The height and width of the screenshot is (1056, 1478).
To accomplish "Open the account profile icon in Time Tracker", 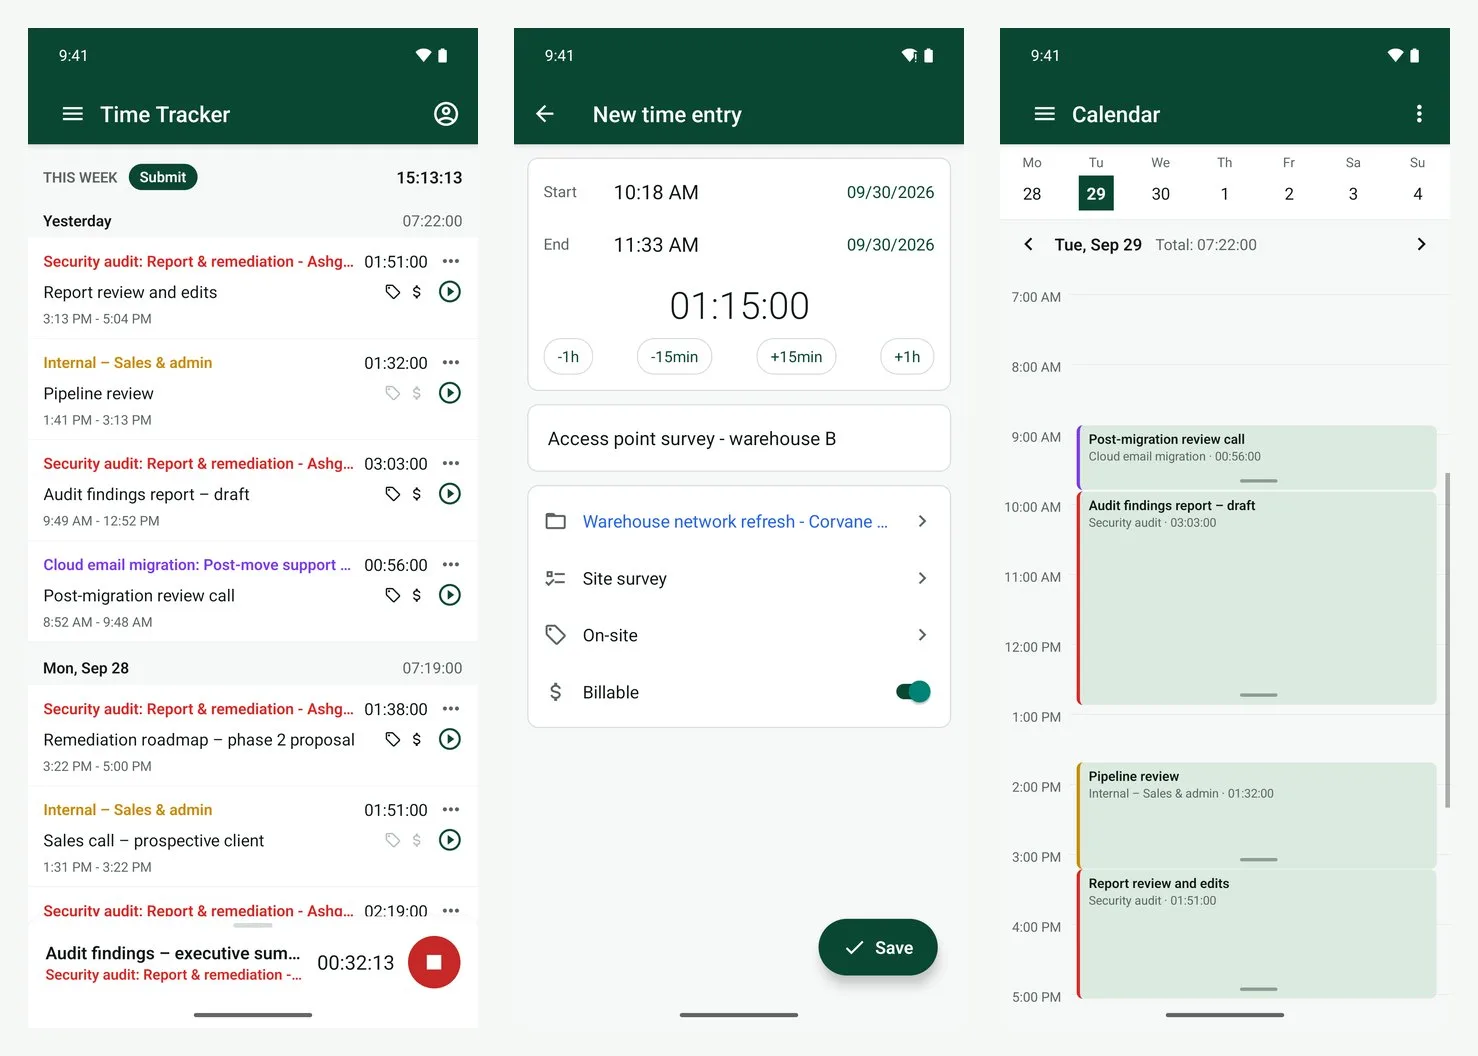I will coord(446,114).
